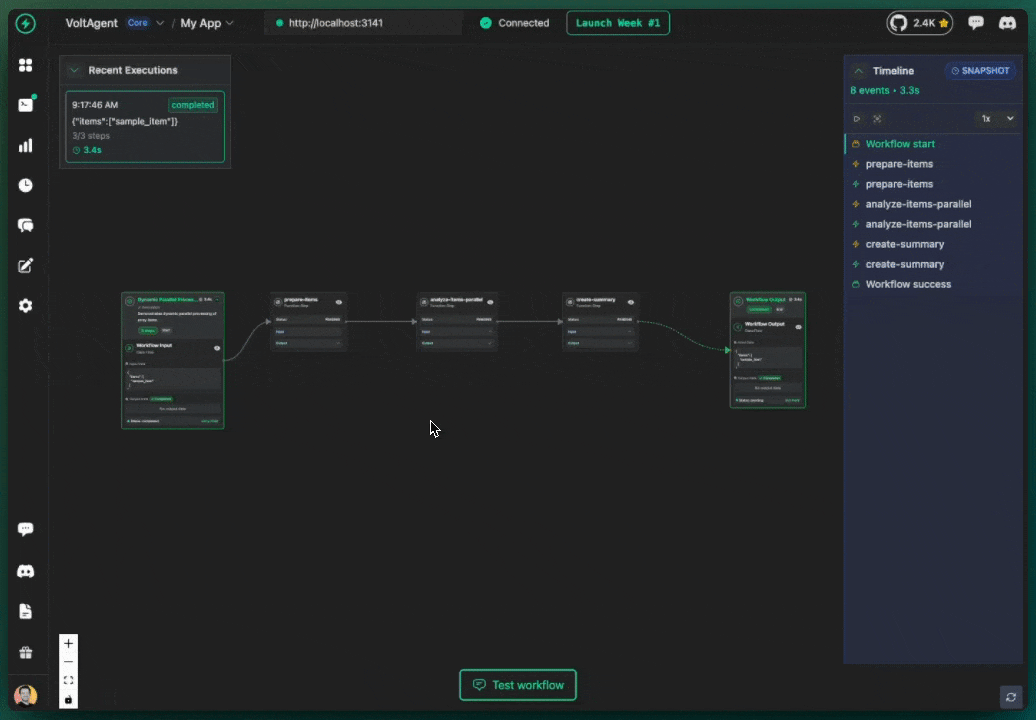The height and width of the screenshot is (720, 1036).
Task: Open the conversations bubbles icon in sidebar
Action: click(x=25, y=226)
